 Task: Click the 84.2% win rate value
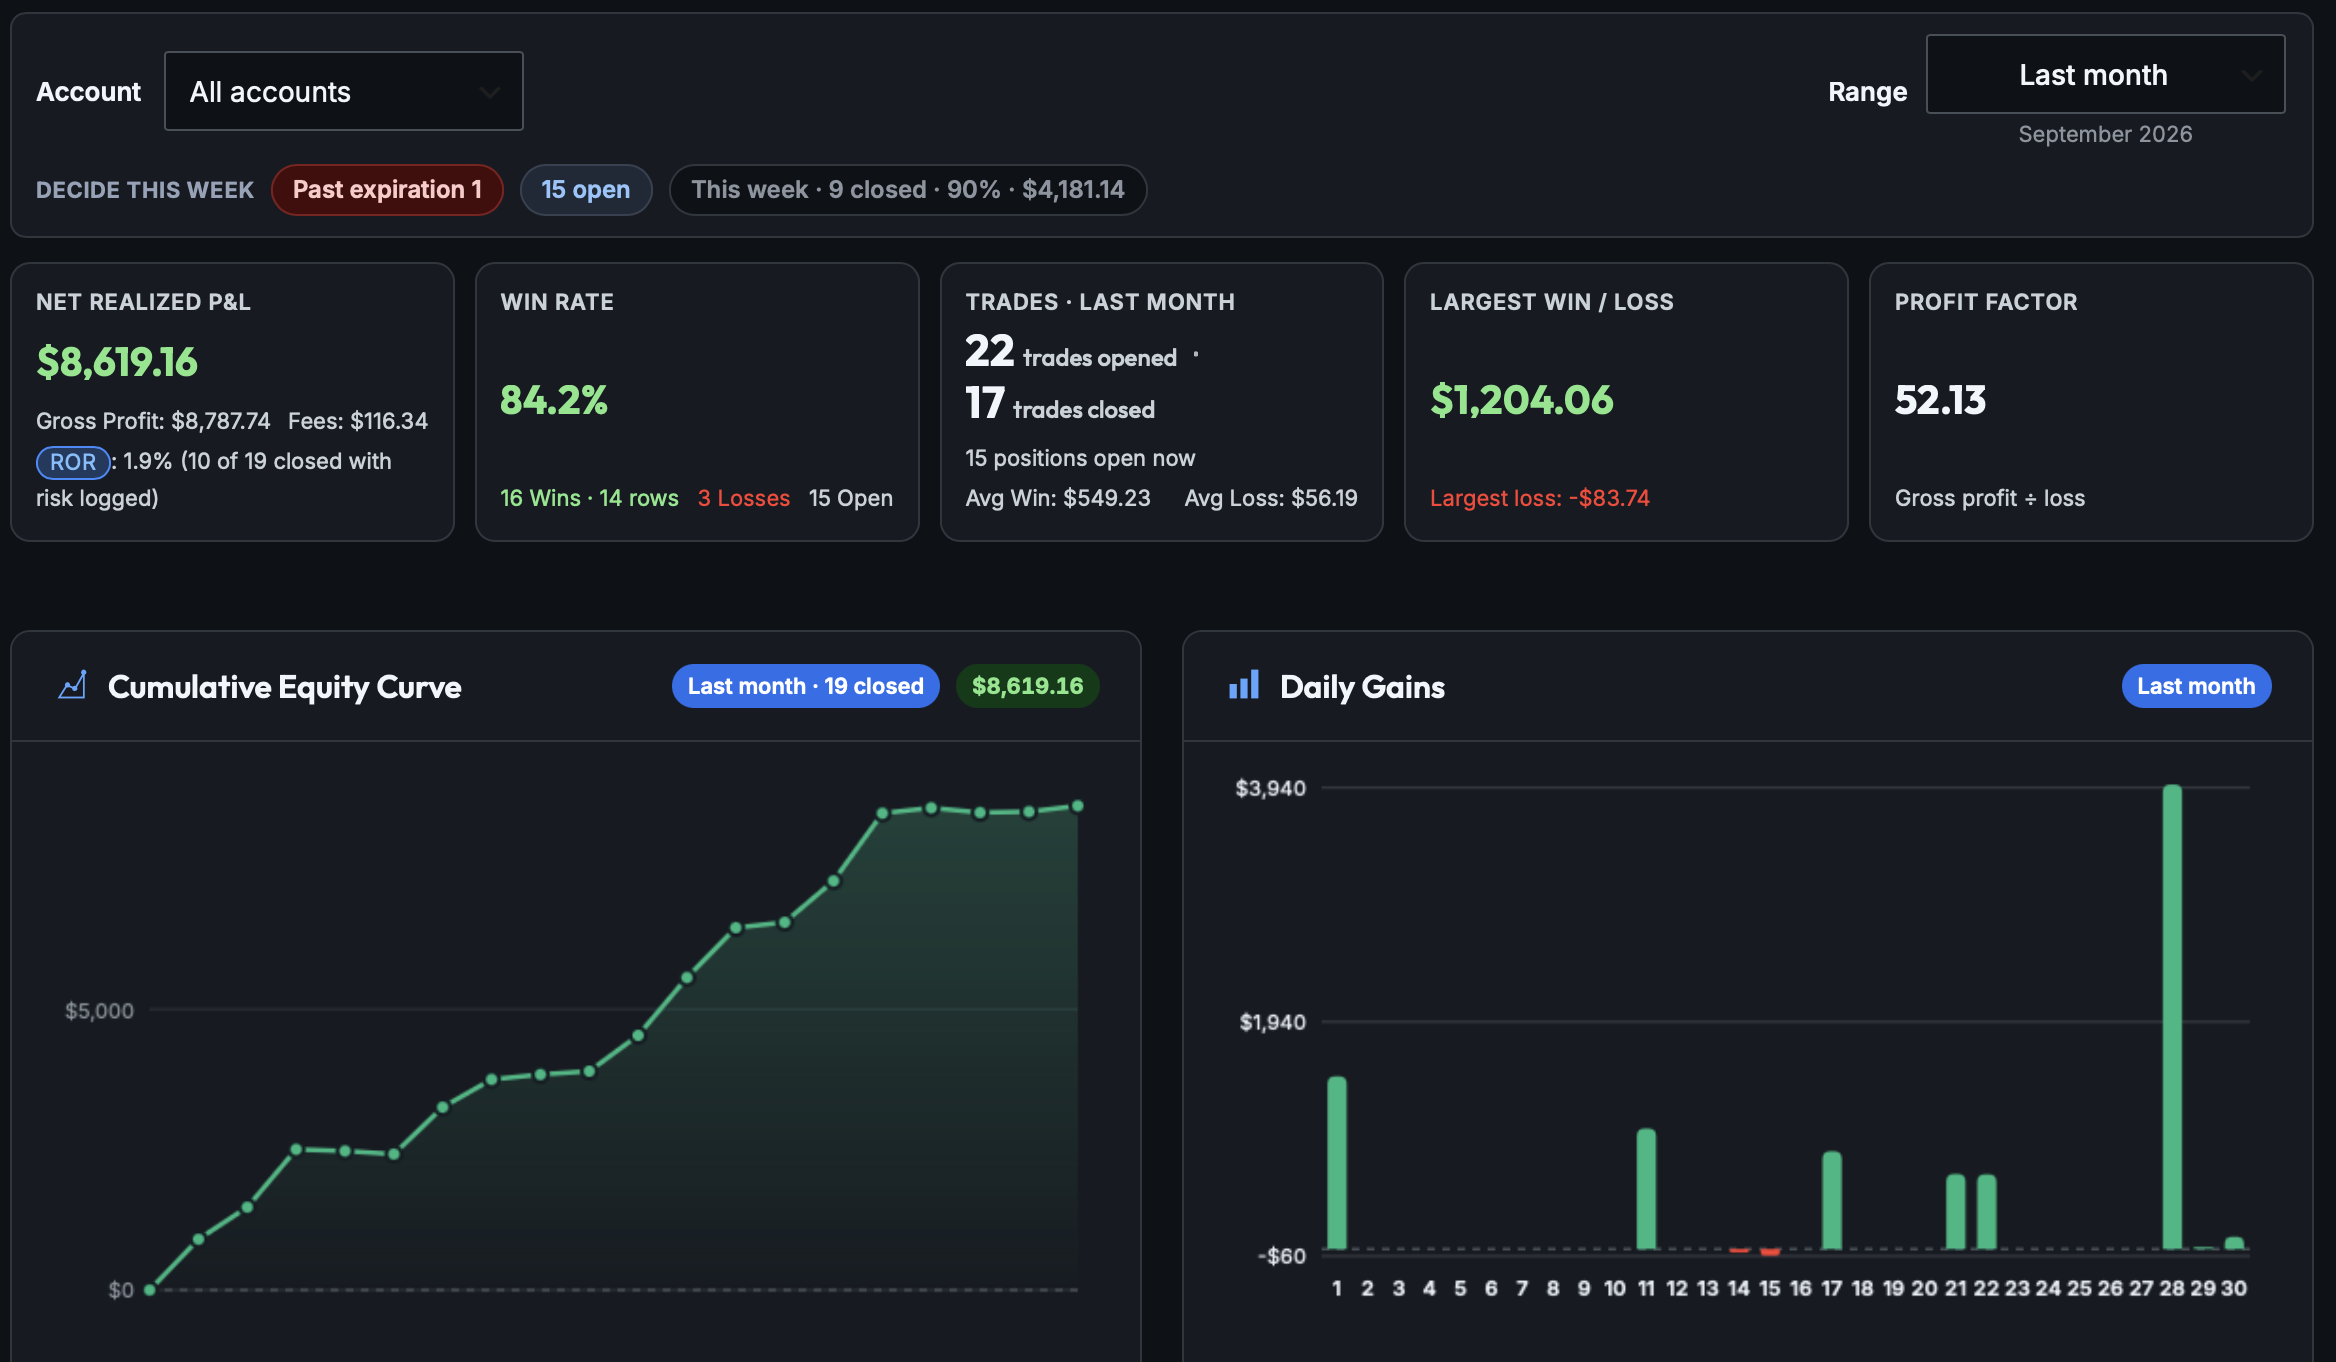554,400
